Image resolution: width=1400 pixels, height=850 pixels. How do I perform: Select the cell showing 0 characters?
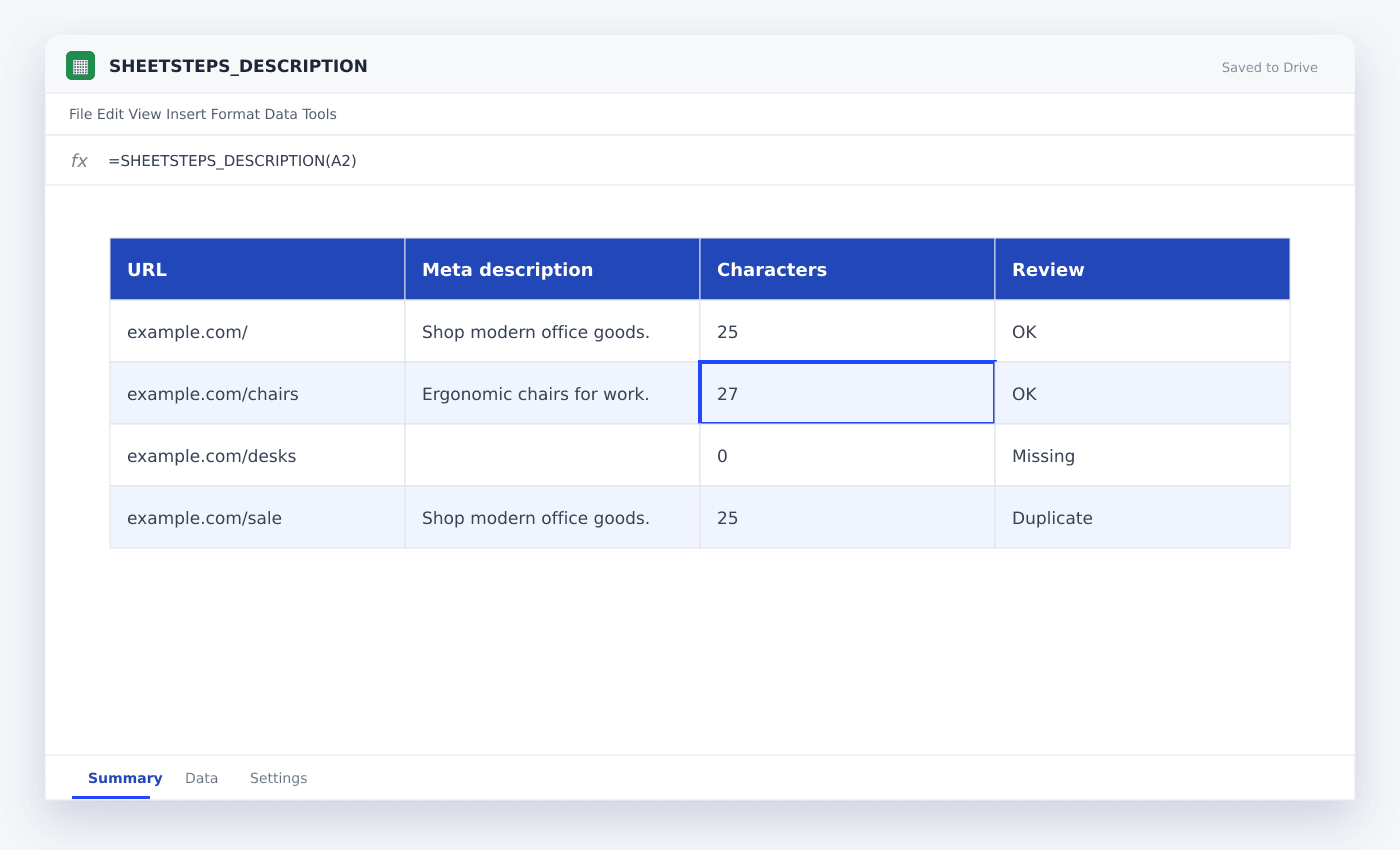pos(847,455)
